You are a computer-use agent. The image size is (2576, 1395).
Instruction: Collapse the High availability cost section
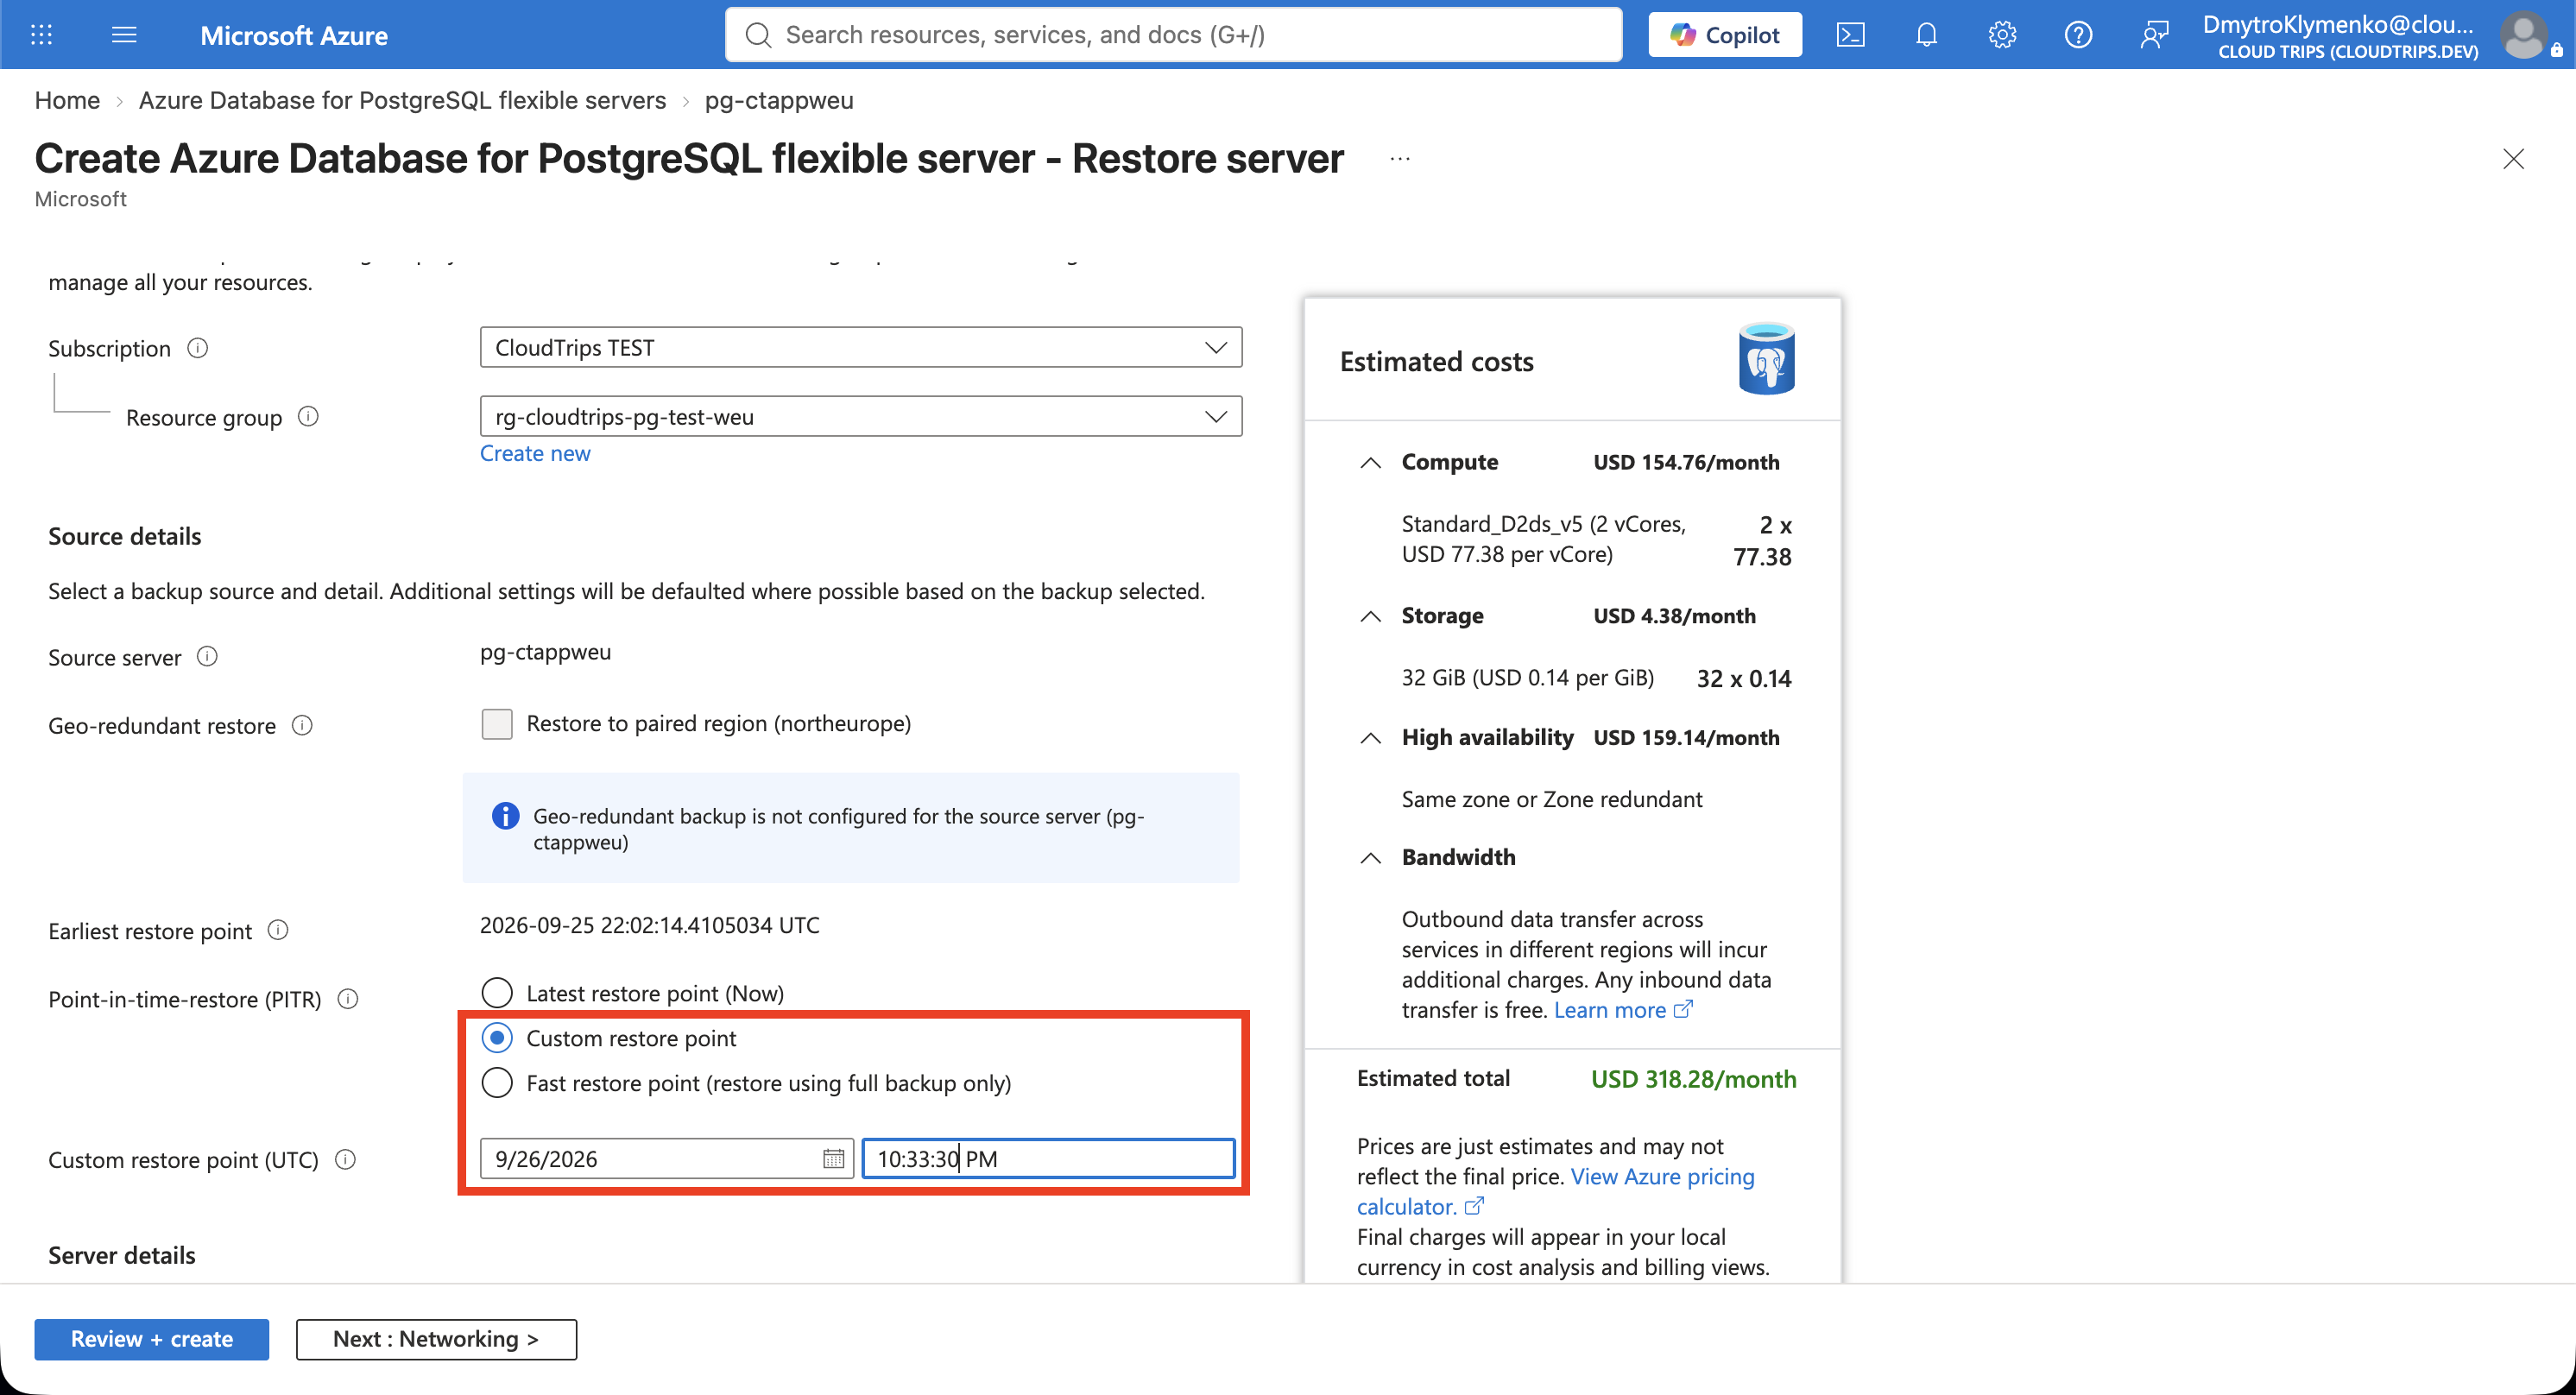1371,738
